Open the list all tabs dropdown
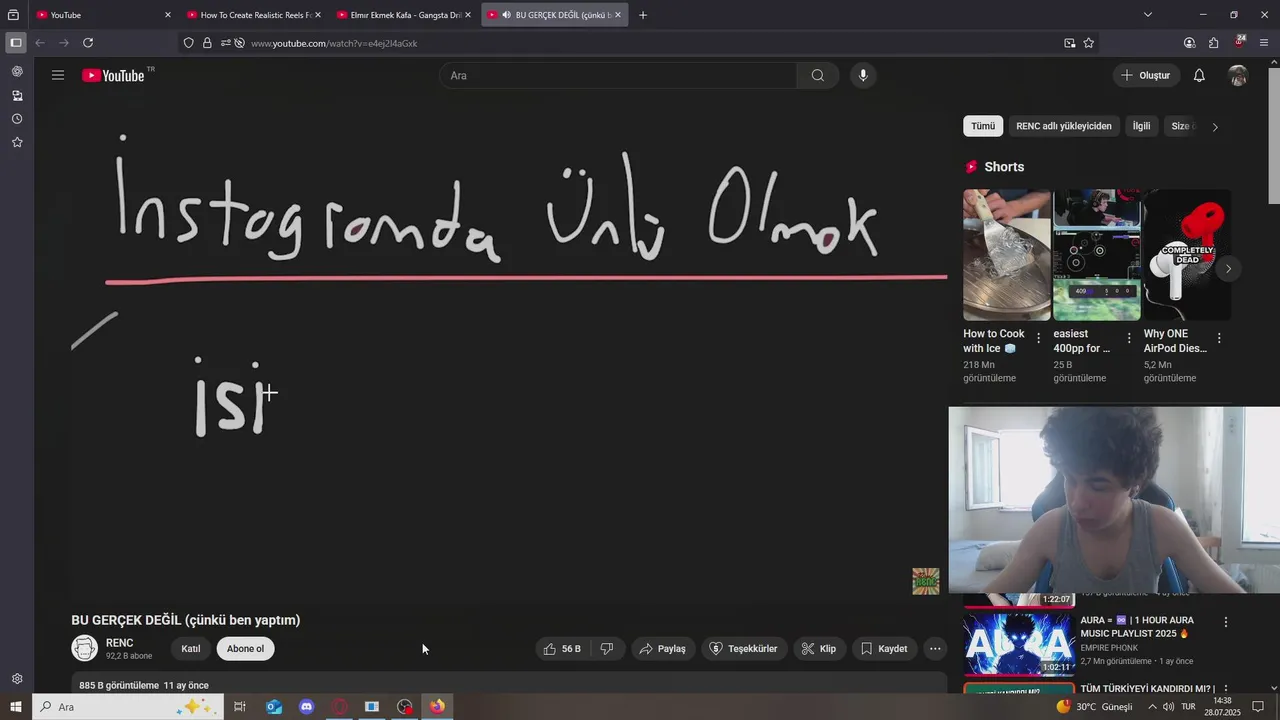 1148,15
